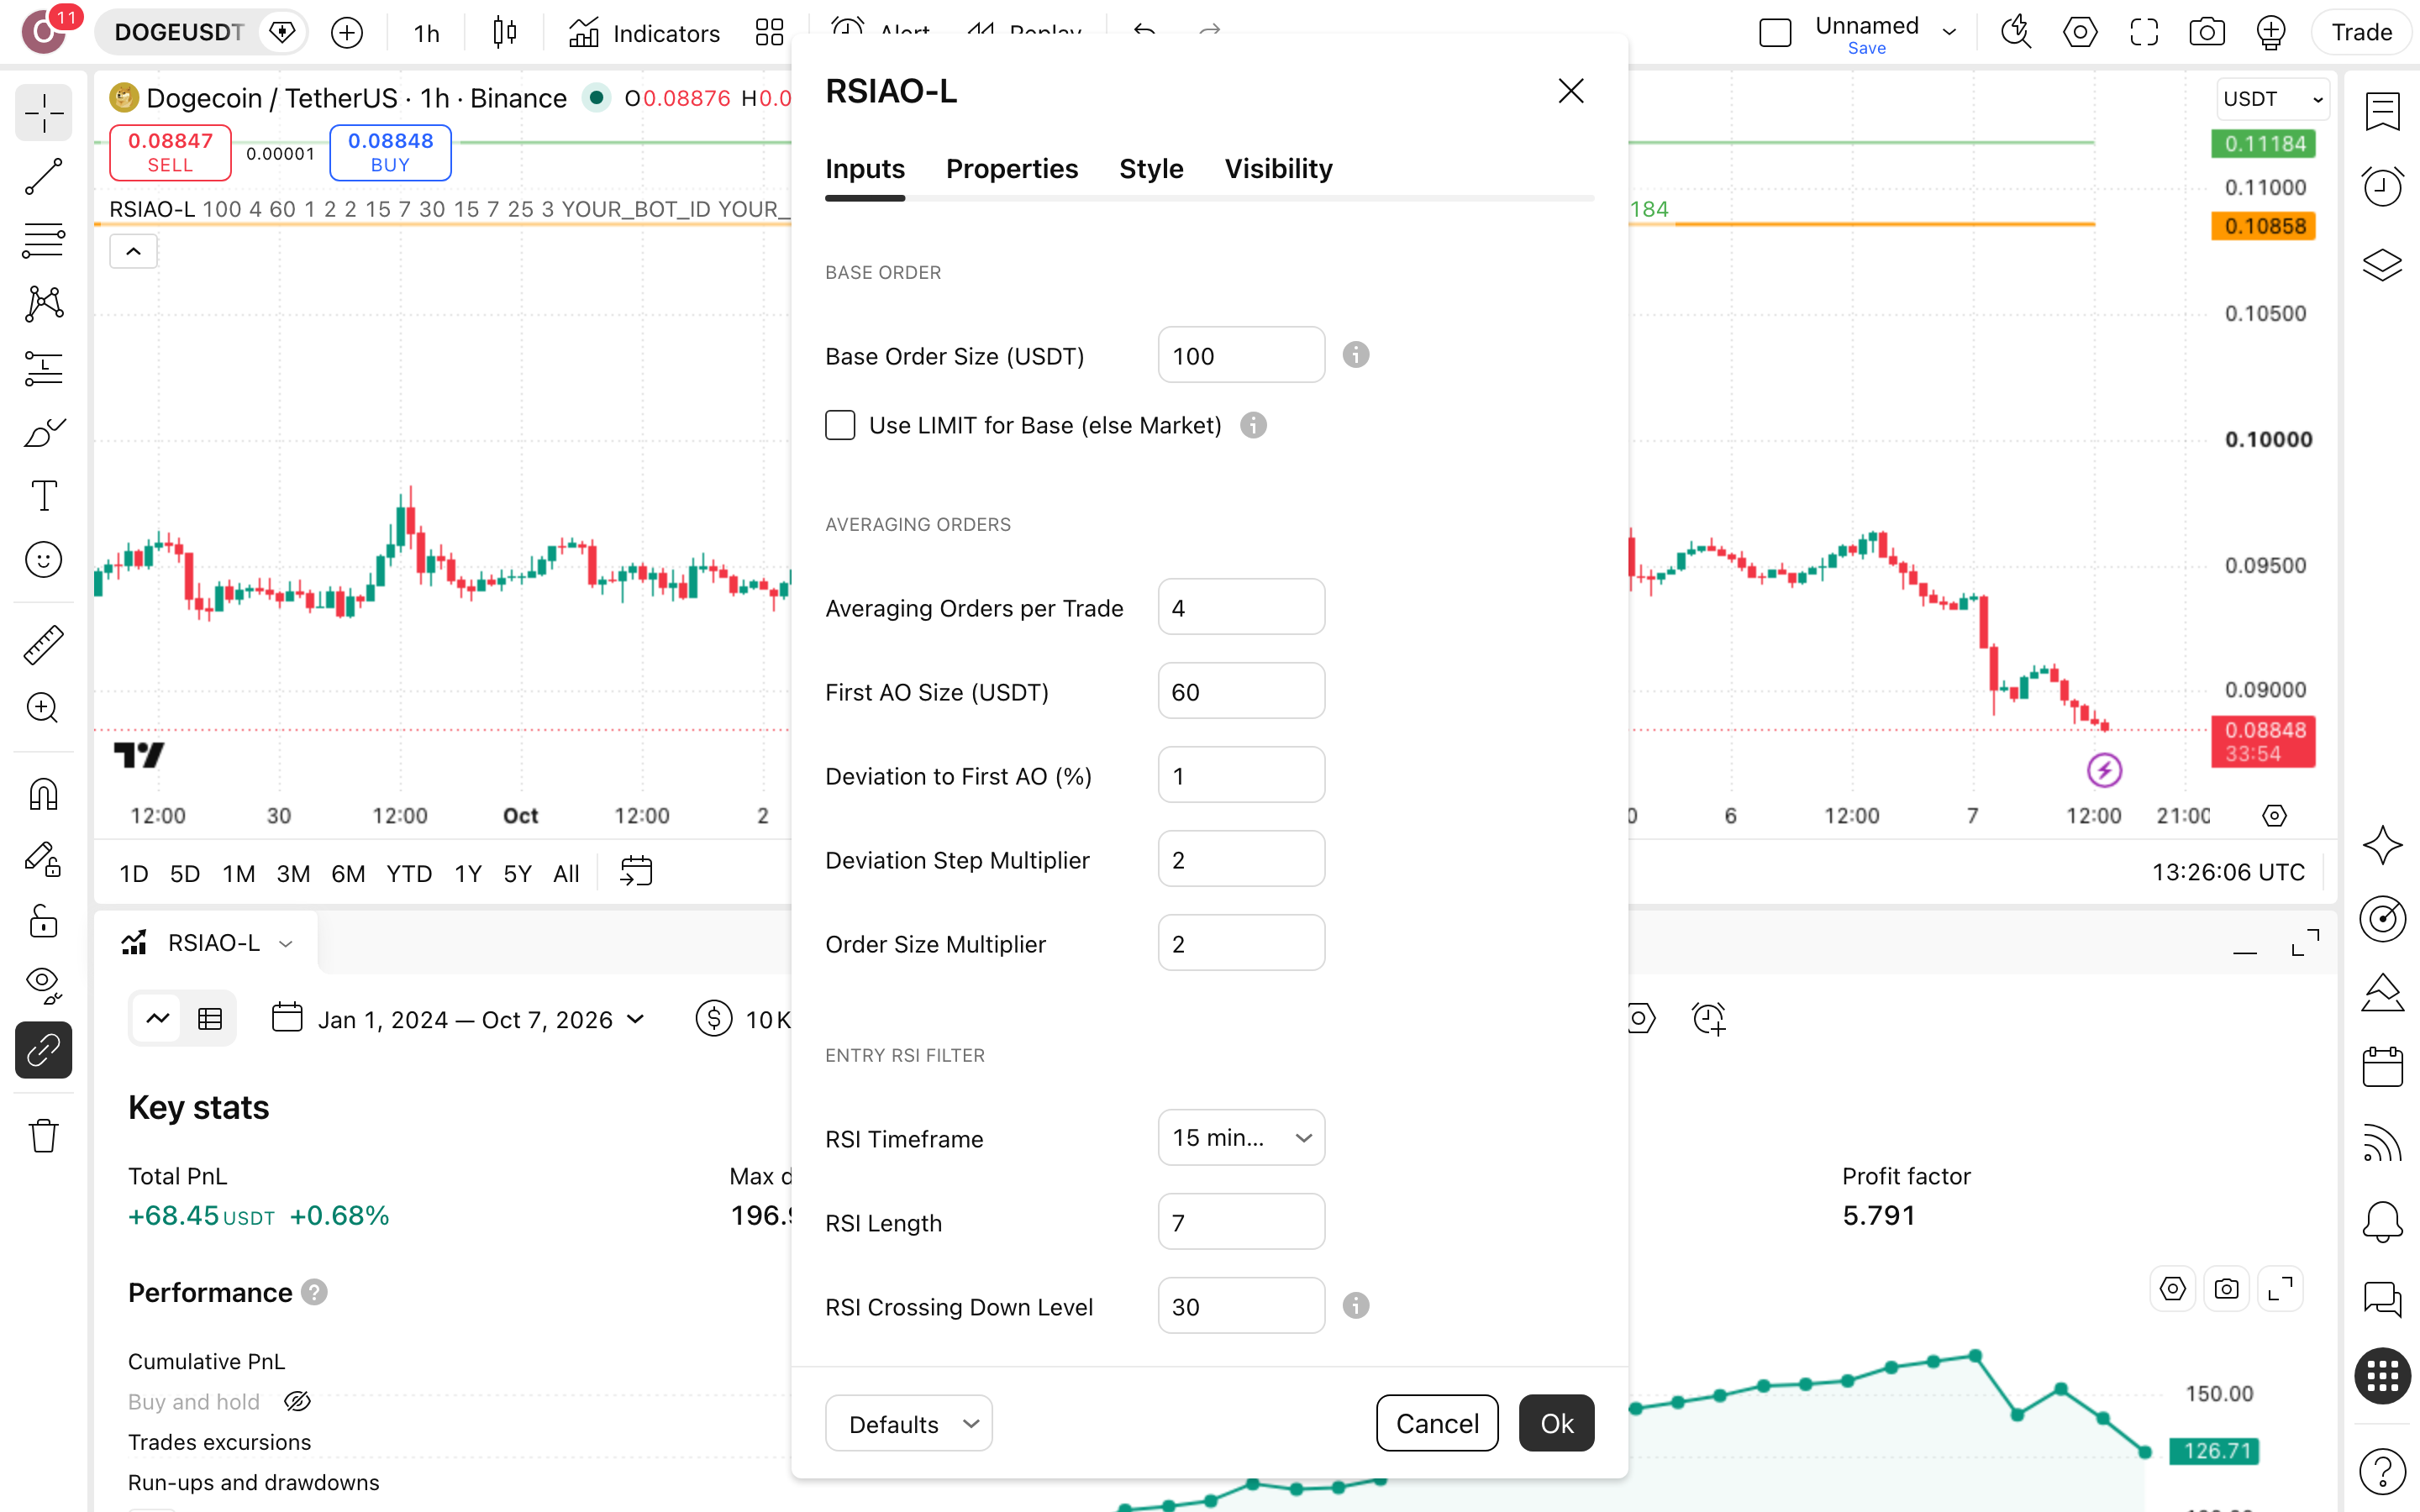
Task: Switch to Properties tab
Action: pyautogui.click(x=1012, y=169)
